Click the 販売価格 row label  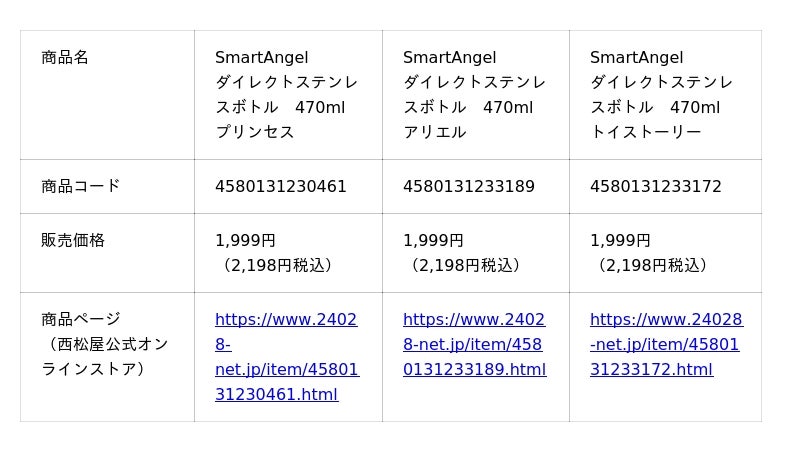point(73,240)
